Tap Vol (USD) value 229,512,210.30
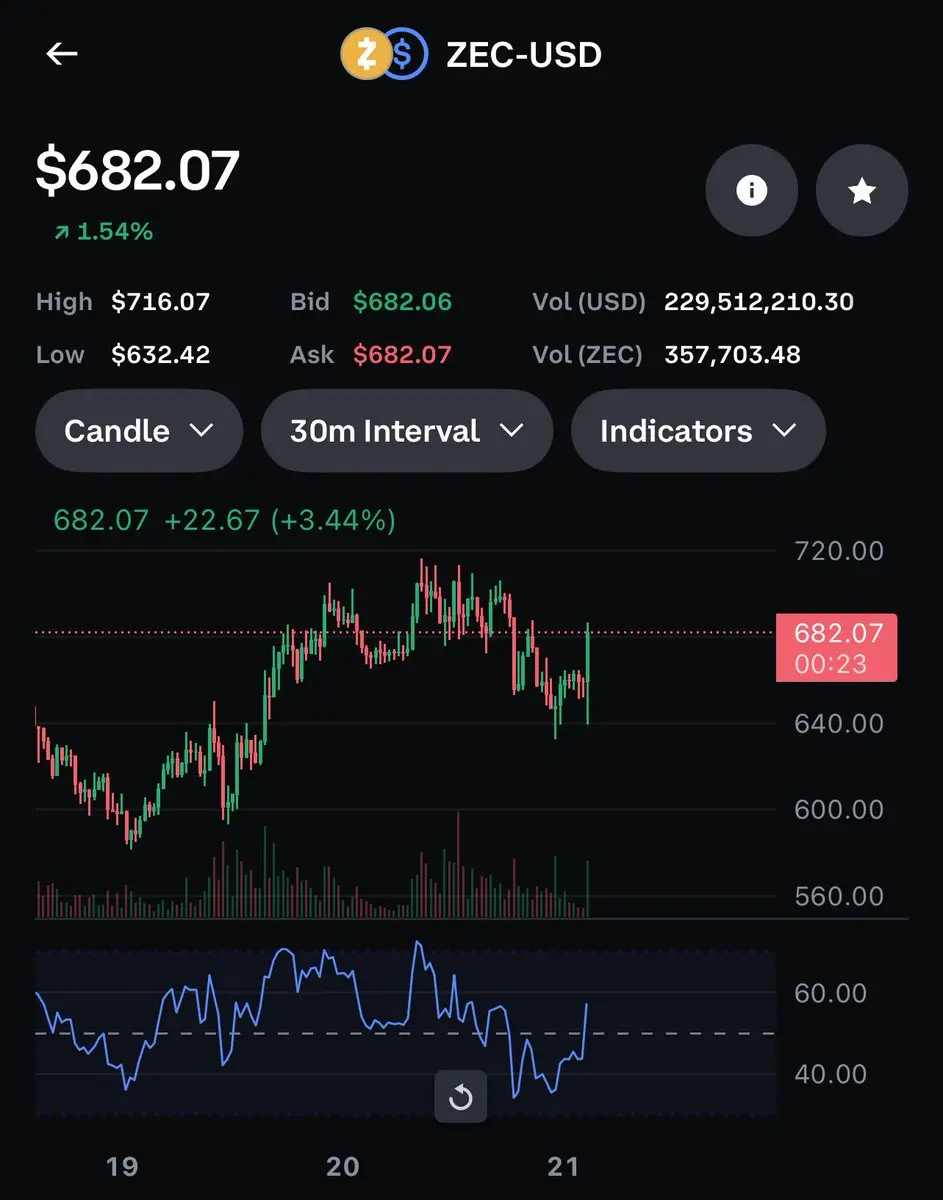 [759, 302]
